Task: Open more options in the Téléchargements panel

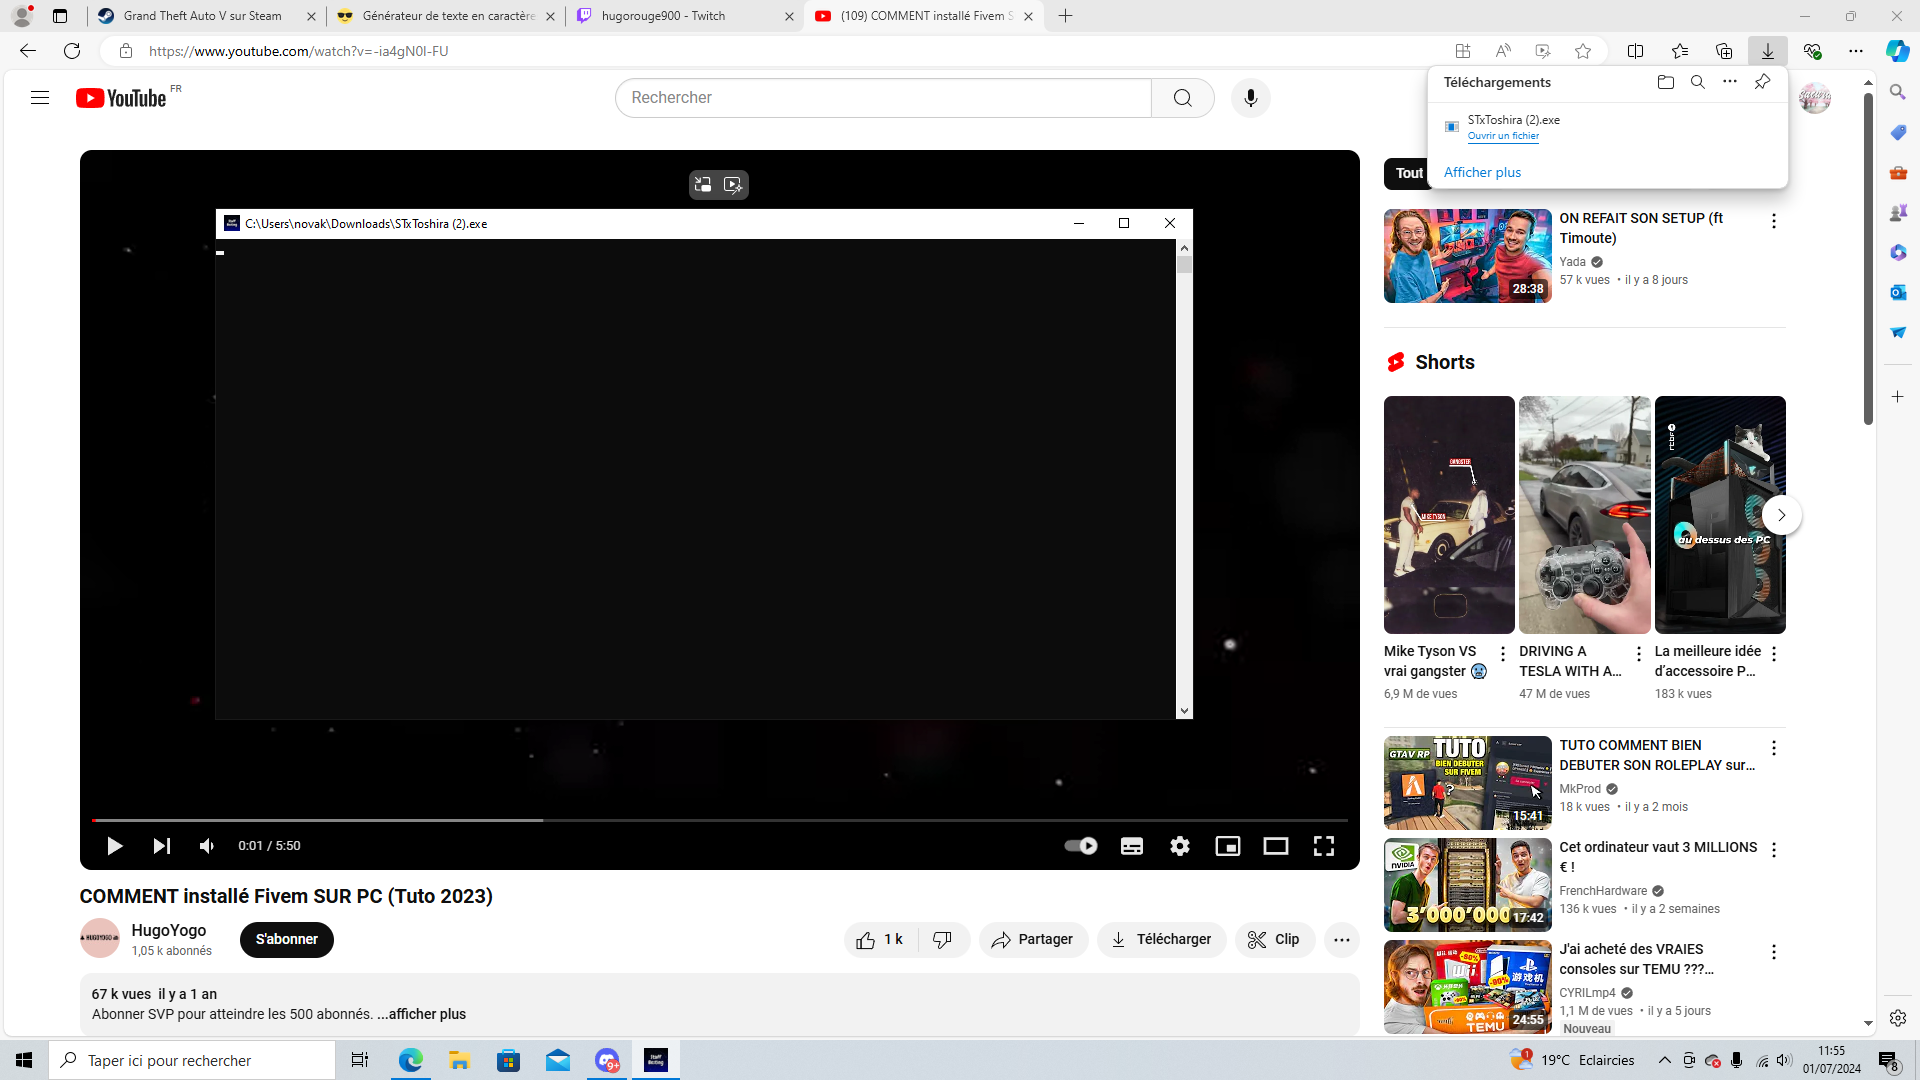Action: [1730, 82]
